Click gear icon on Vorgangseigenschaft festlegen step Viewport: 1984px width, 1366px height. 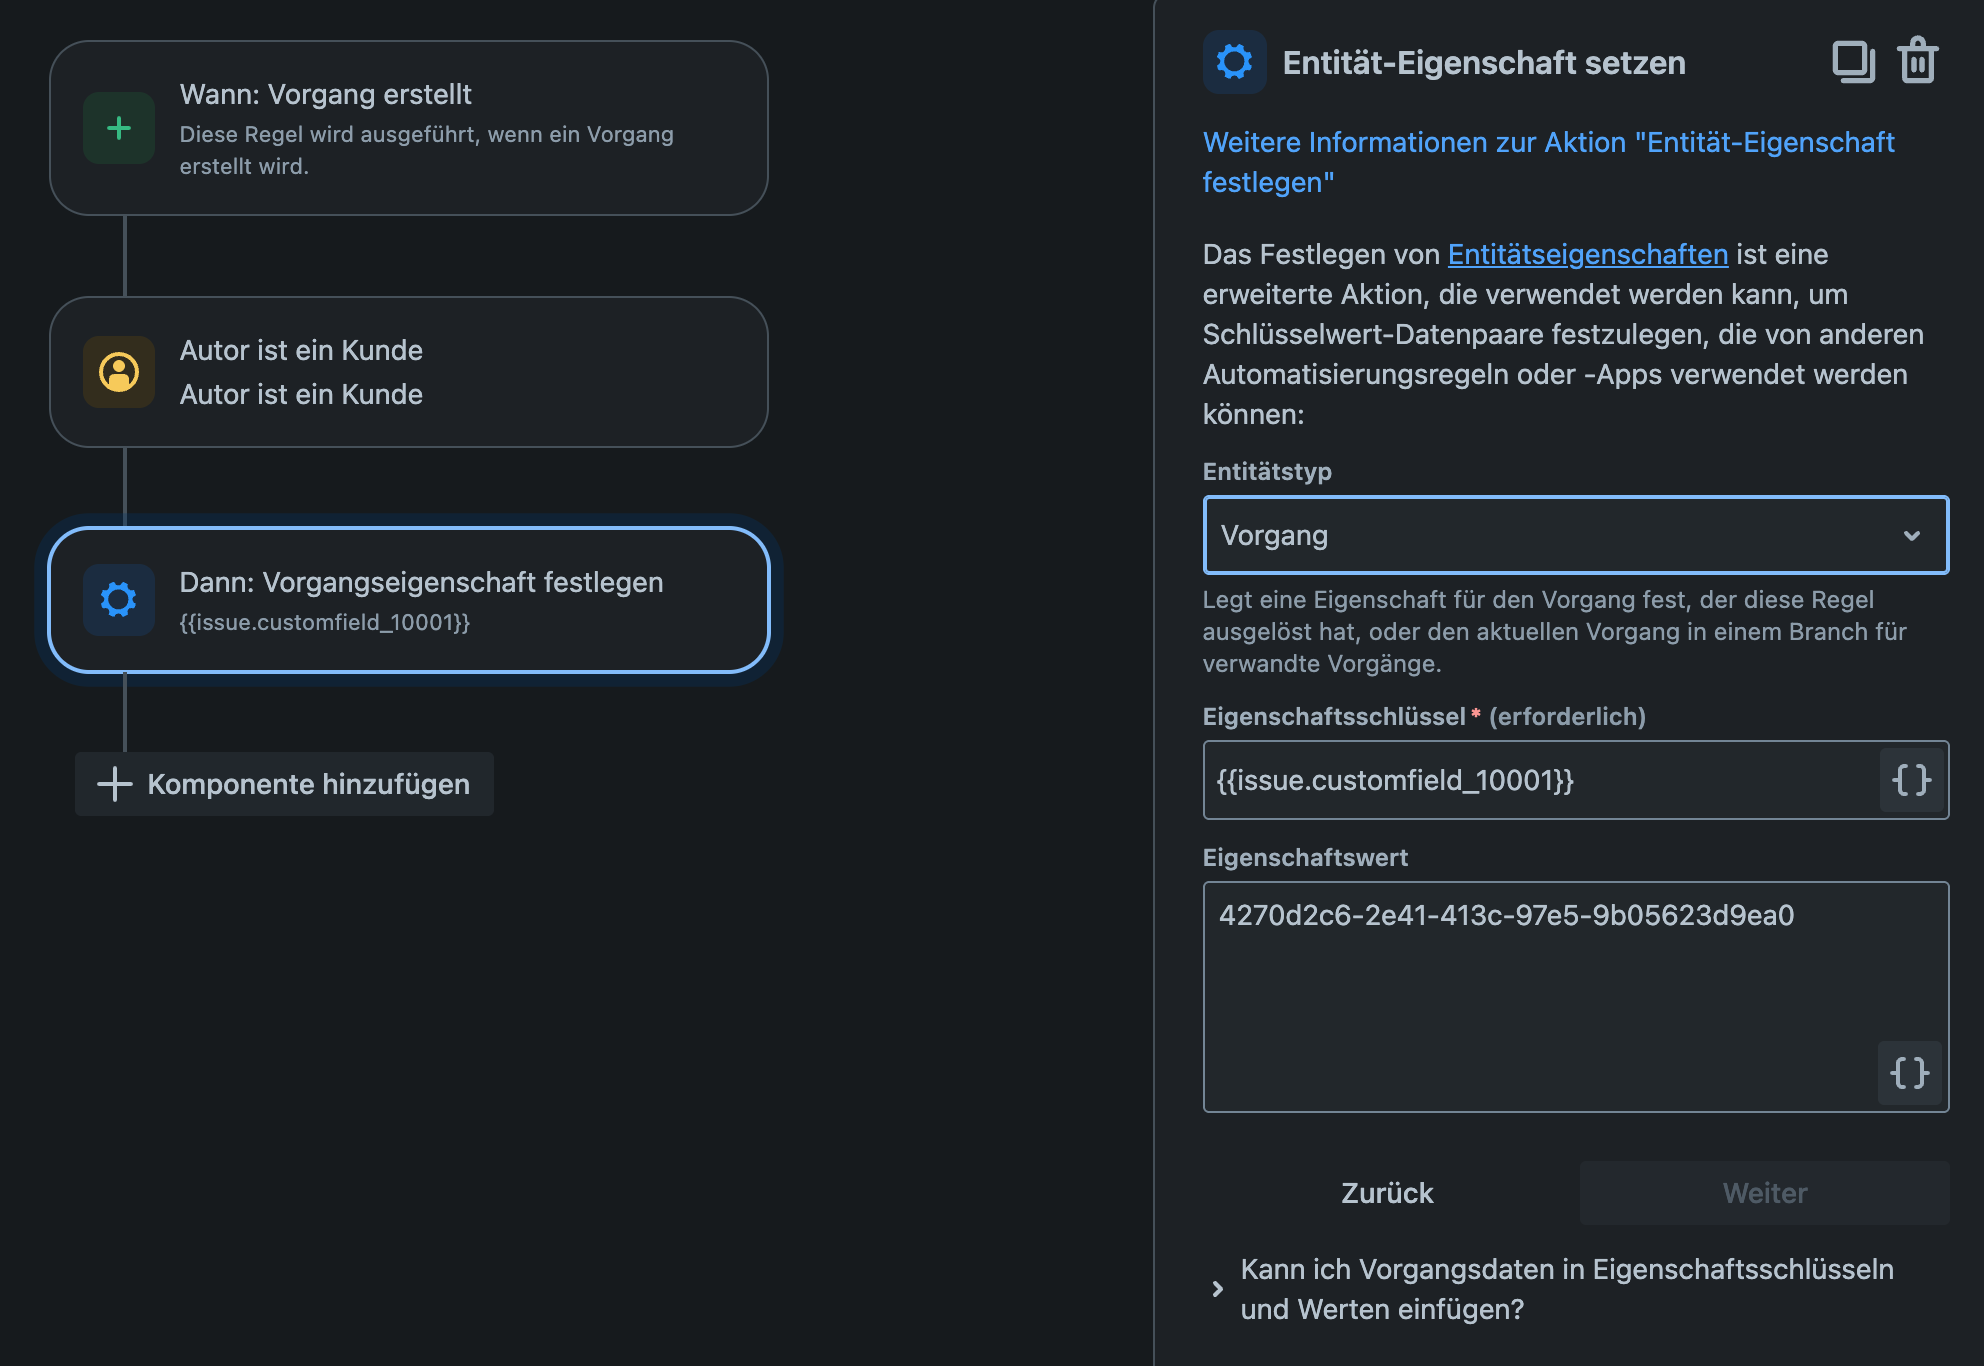[x=119, y=600]
